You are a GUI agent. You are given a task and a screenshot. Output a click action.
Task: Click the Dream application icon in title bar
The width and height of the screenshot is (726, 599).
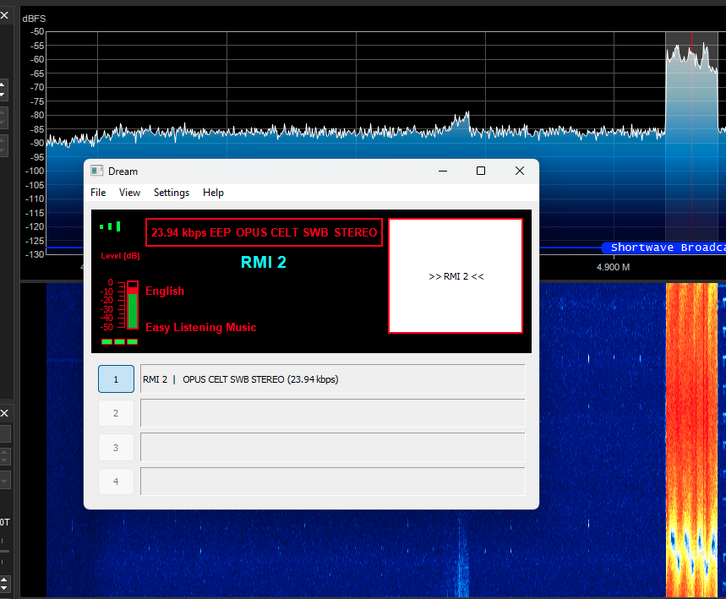coord(96,171)
